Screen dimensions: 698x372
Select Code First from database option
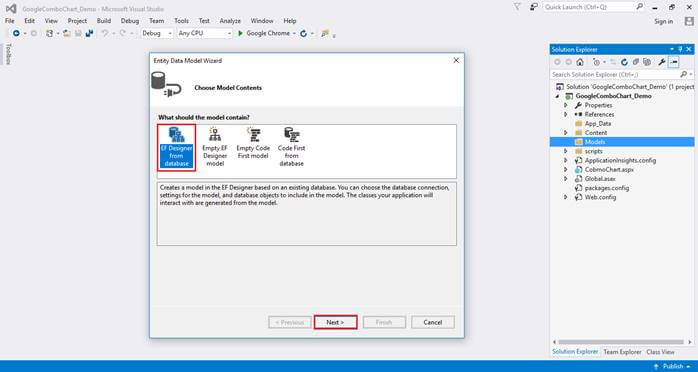click(292, 147)
